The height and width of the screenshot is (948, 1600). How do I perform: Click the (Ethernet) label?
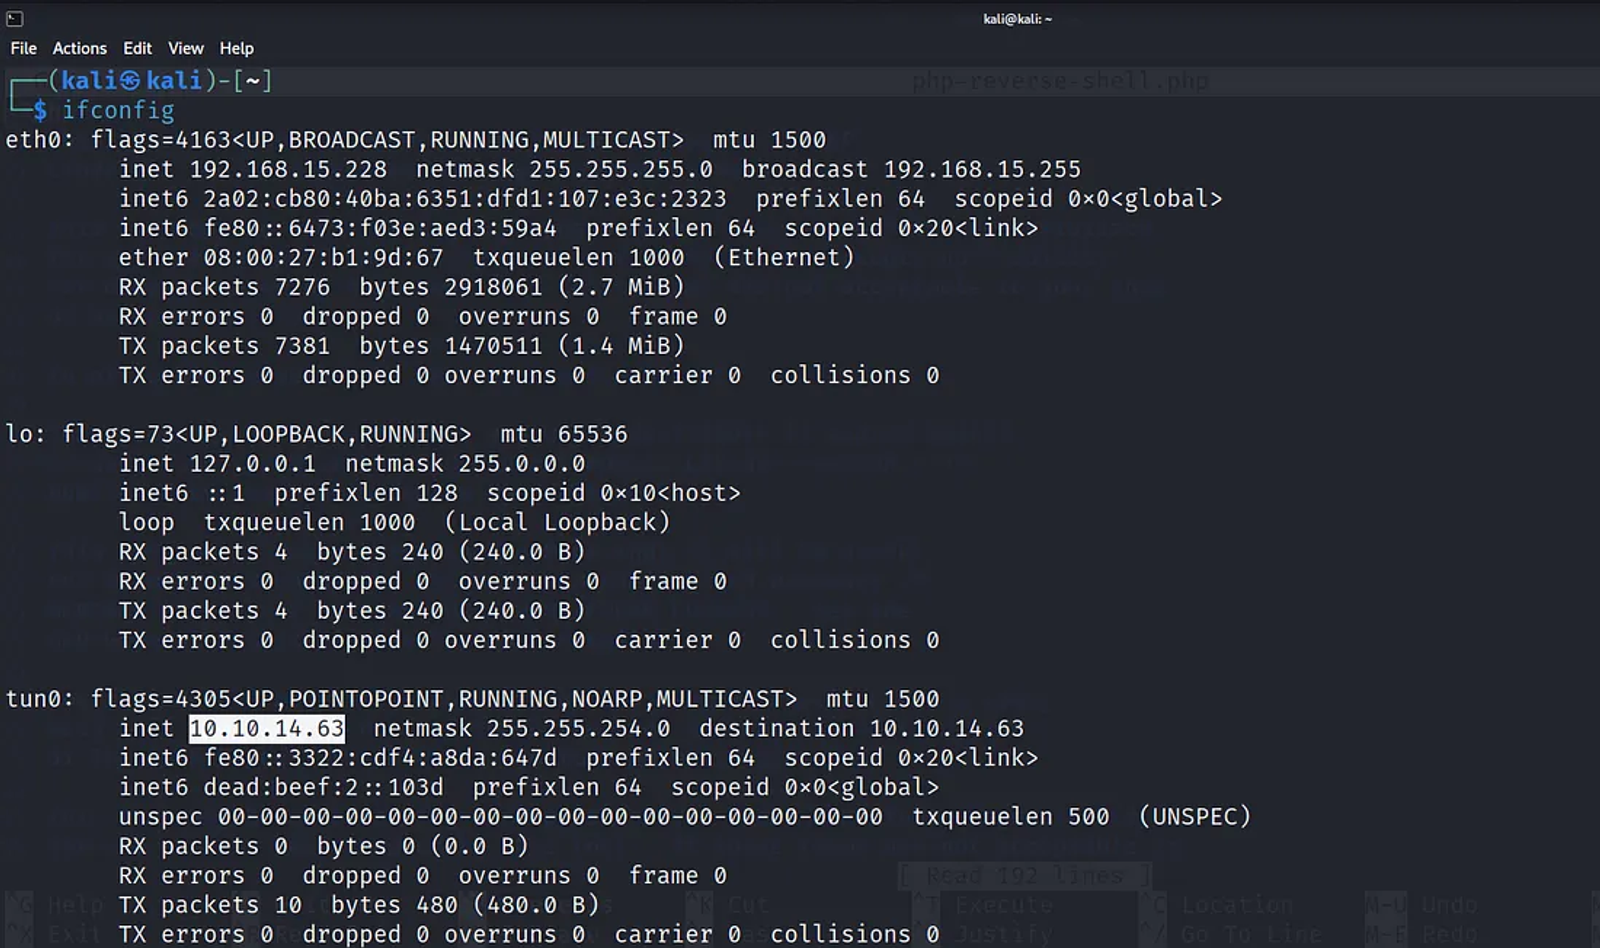coord(784,257)
